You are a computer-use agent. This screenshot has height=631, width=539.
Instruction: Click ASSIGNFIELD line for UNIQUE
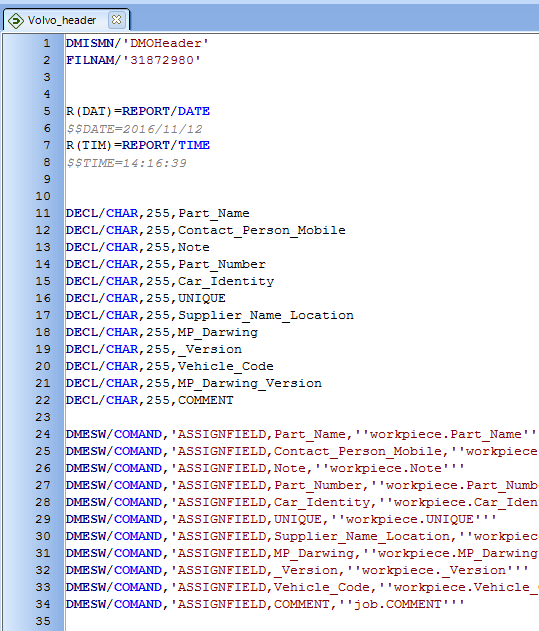pyautogui.click(x=281, y=519)
